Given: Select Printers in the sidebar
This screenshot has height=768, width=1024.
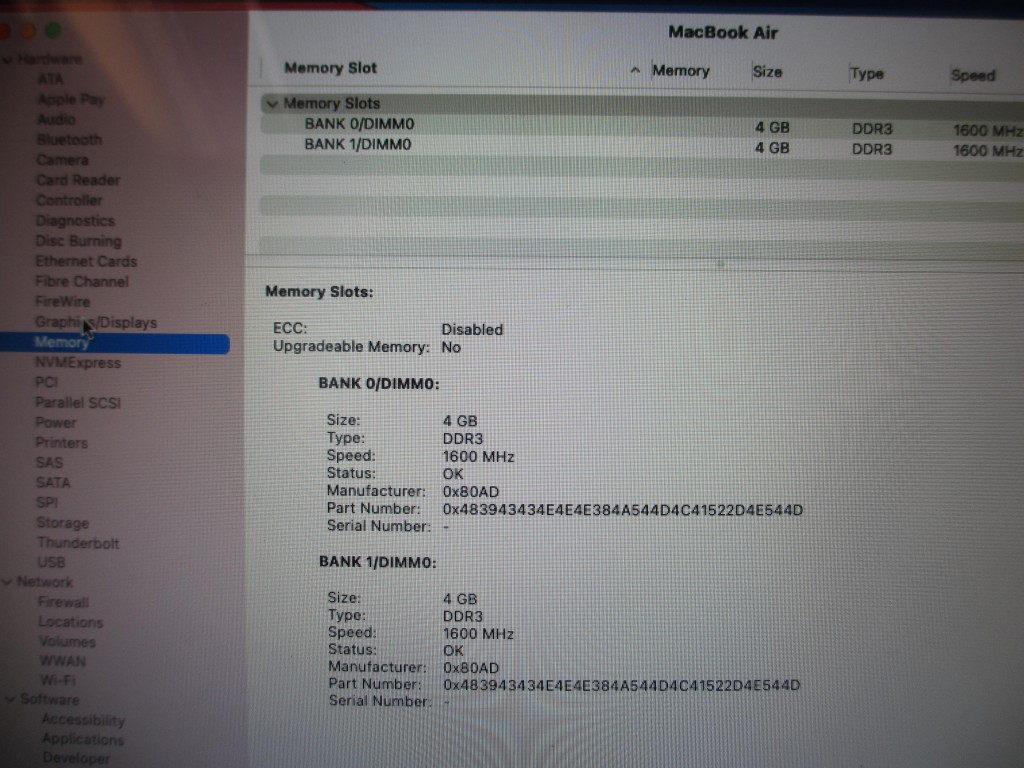Looking at the screenshot, I should tap(61, 443).
